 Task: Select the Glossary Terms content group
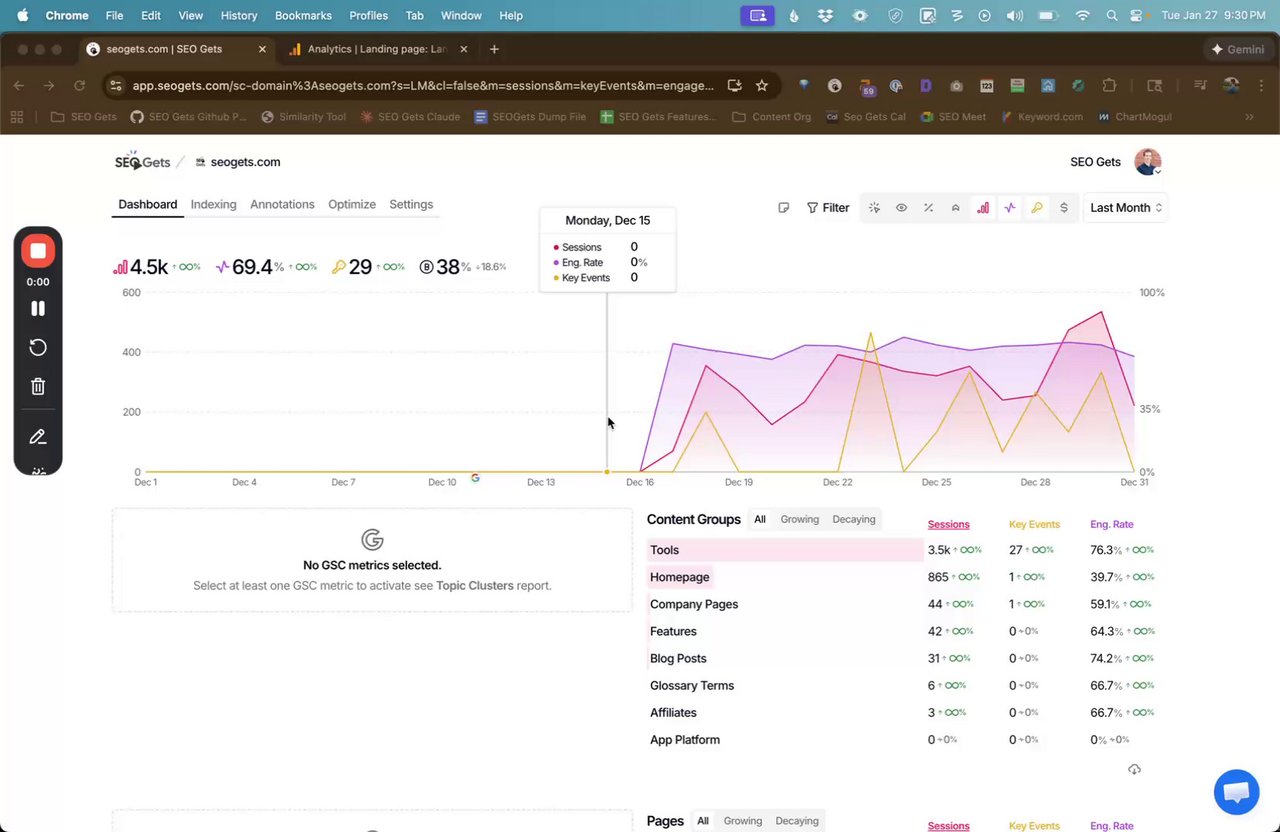coord(692,685)
